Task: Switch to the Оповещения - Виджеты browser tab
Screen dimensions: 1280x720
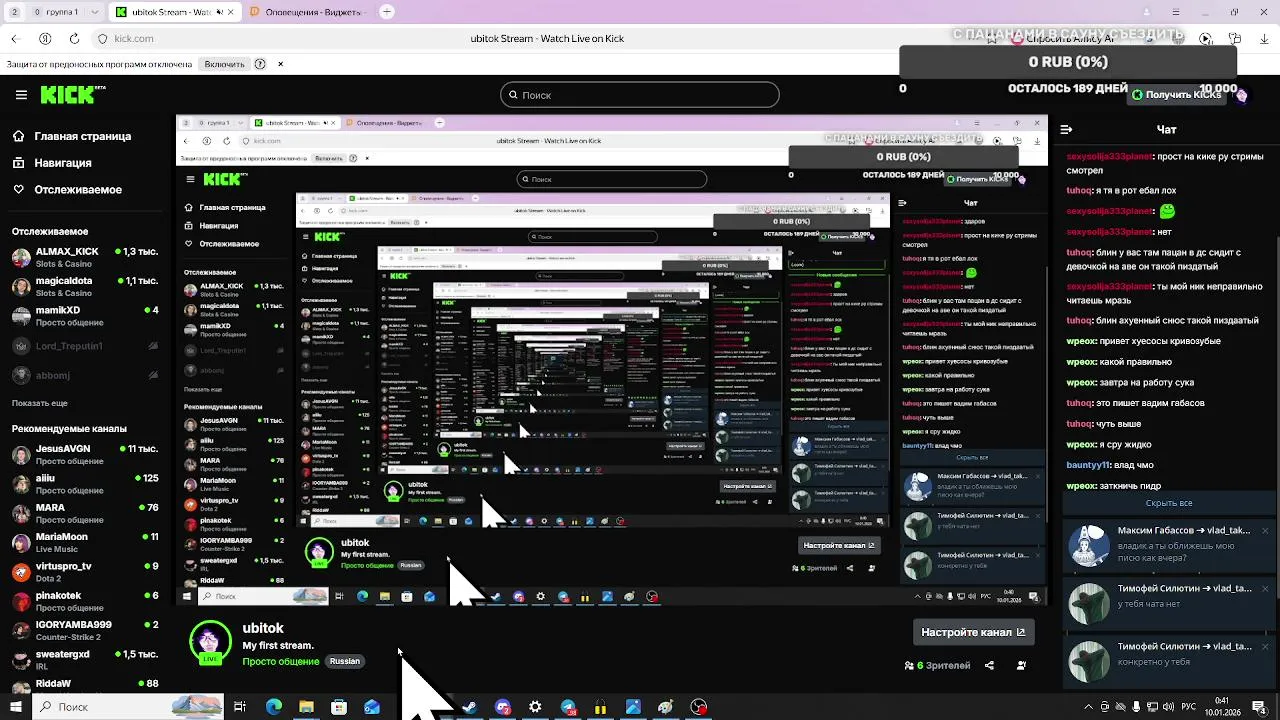Action: tap(307, 12)
